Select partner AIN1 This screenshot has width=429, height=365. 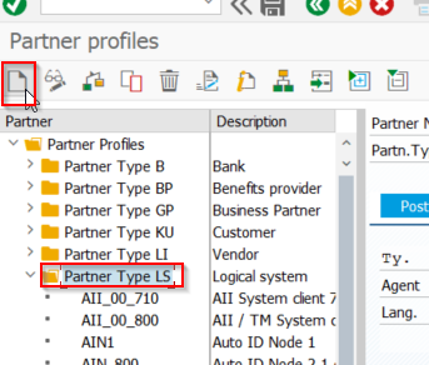(x=98, y=343)
